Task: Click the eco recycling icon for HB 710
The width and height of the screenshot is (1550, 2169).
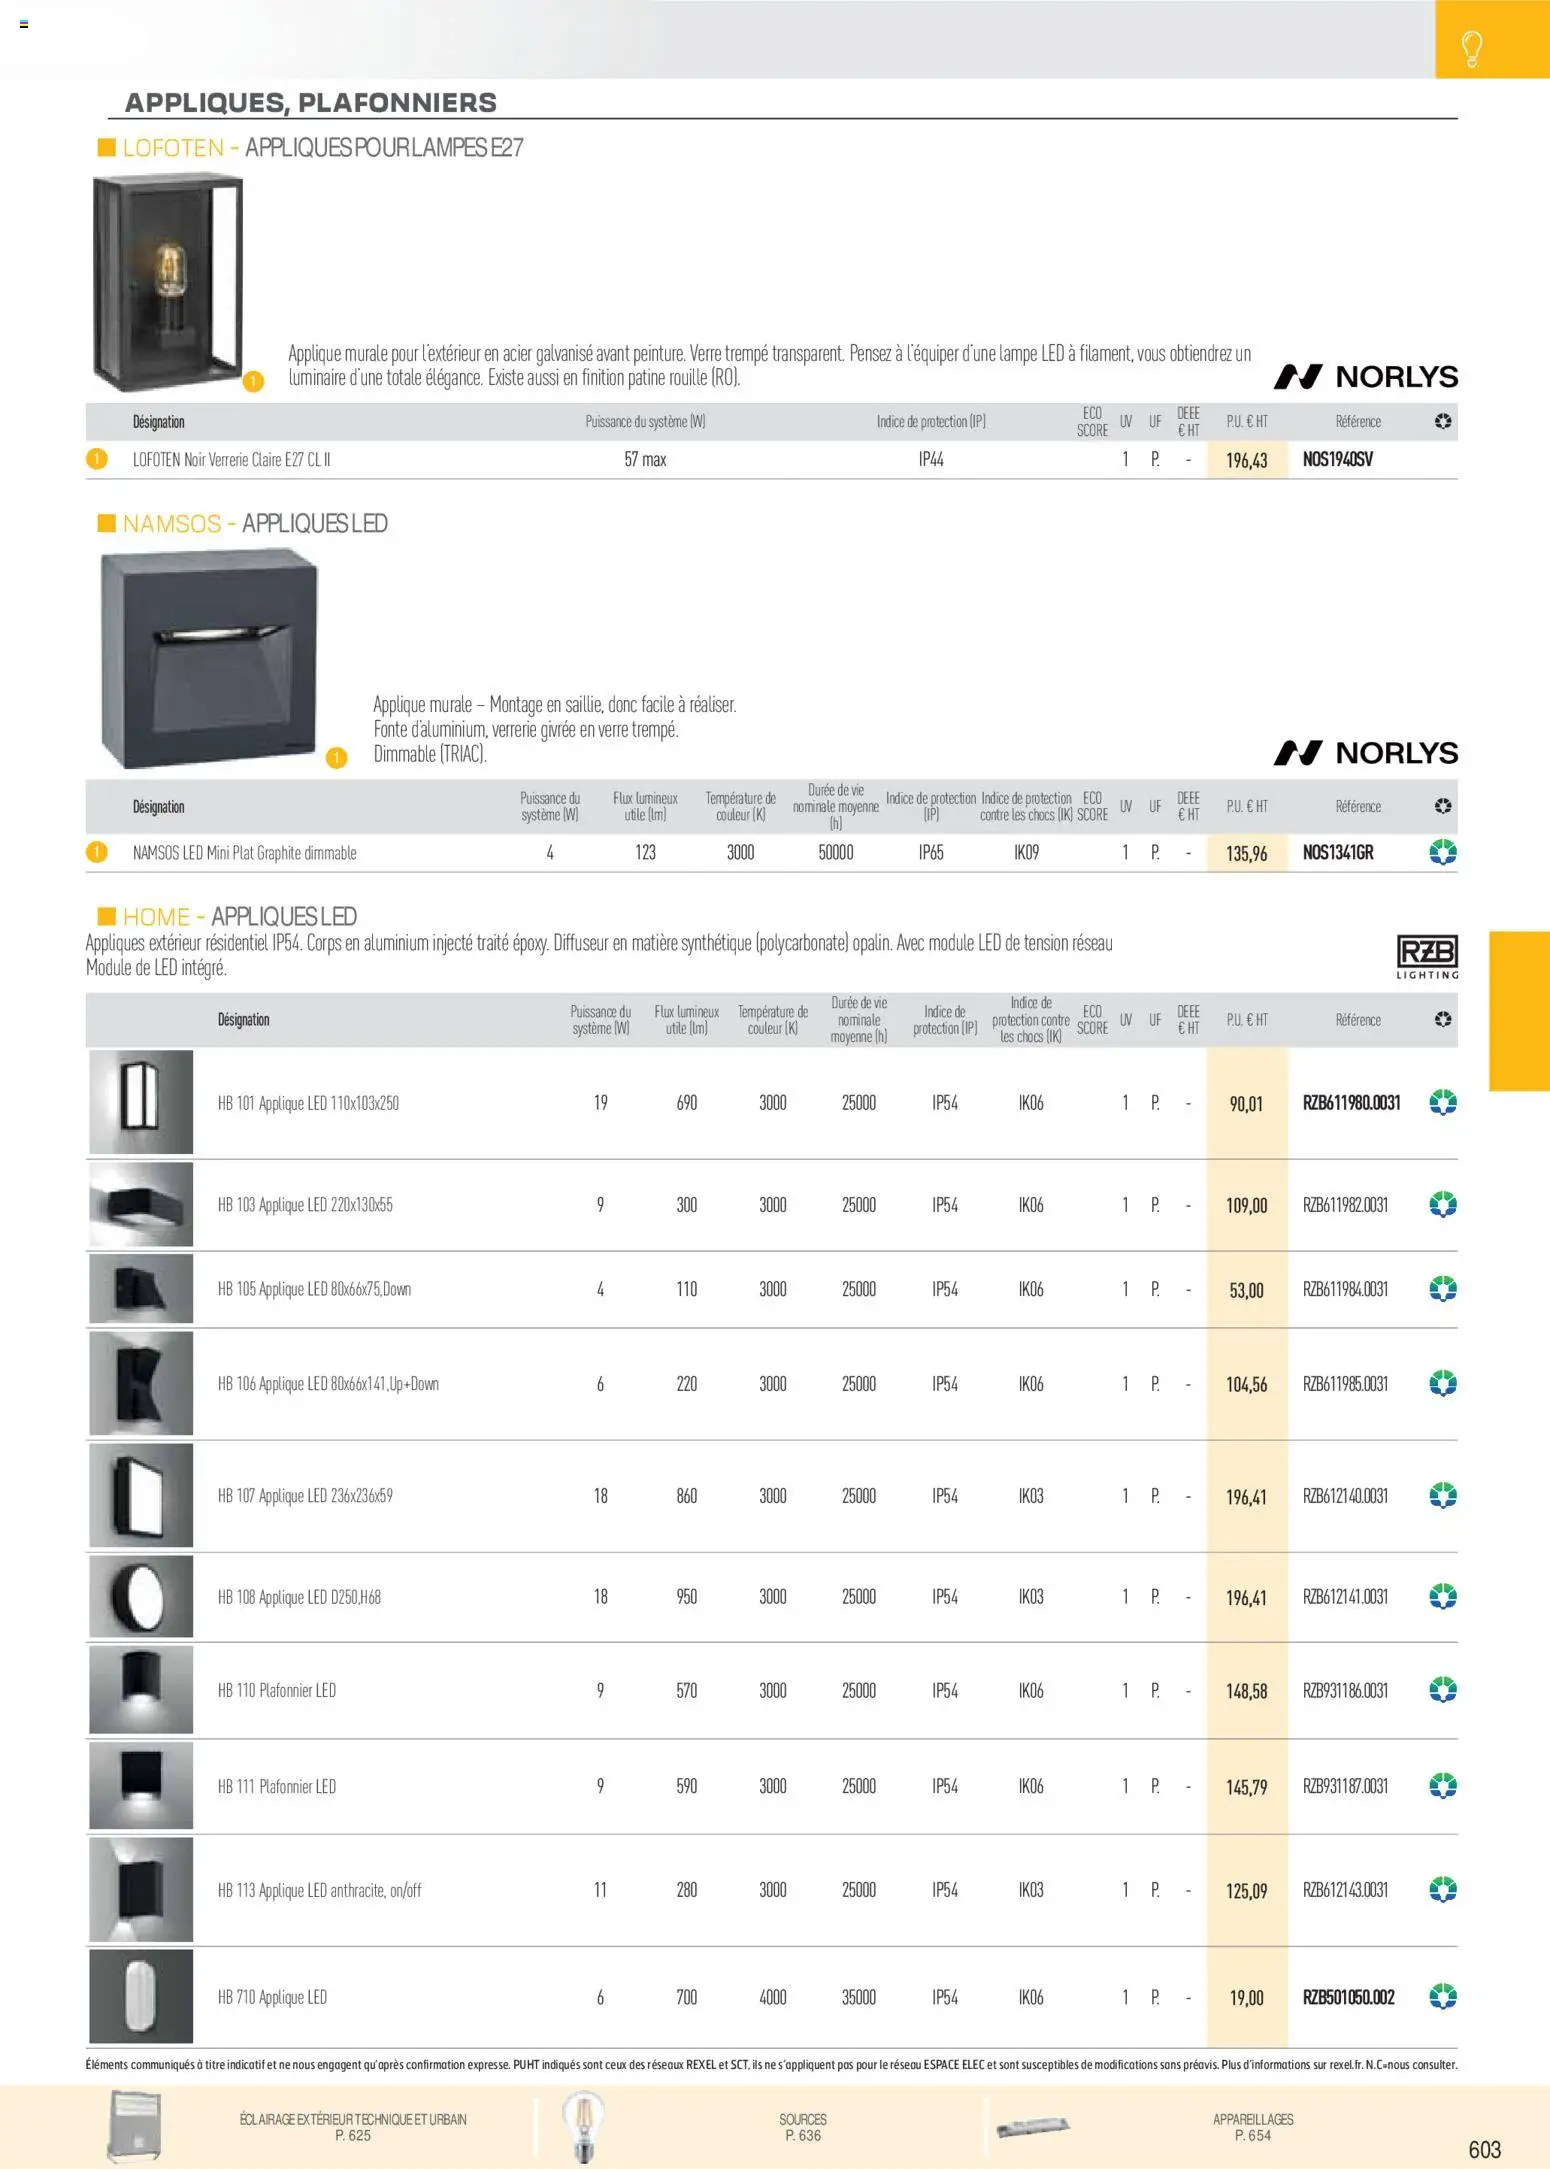Action: click(1442, 1997)
